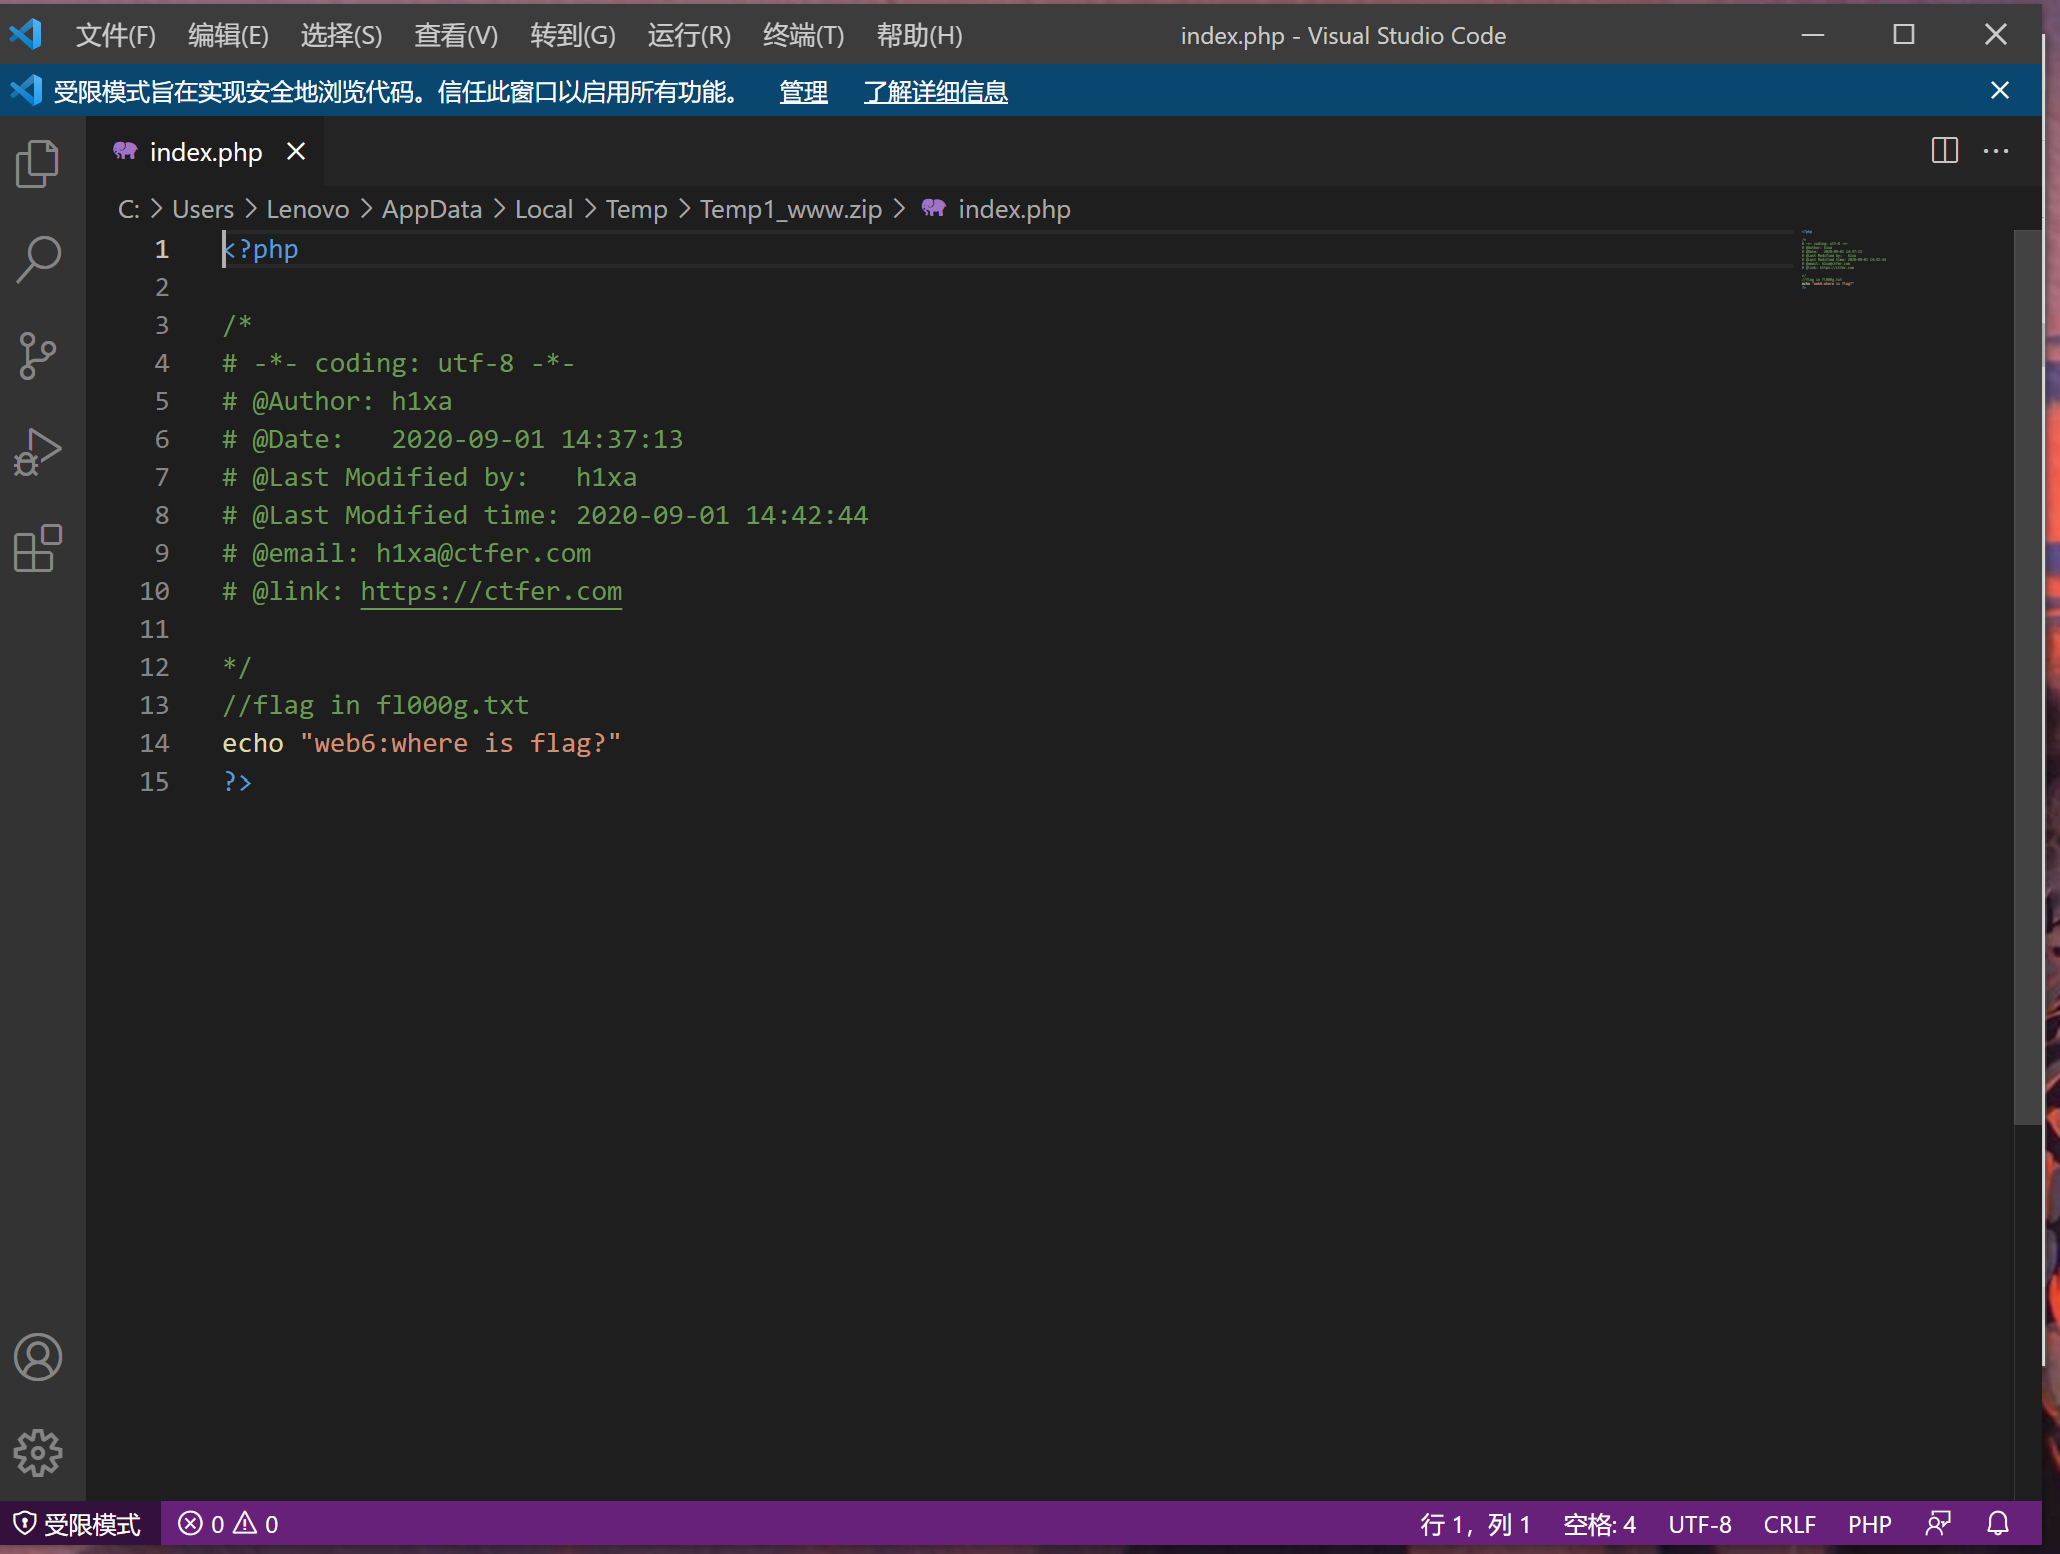Expand the Local breadcrumb segment
The width and height of the screenshot is (2060, 1554).
click(544, 209)
